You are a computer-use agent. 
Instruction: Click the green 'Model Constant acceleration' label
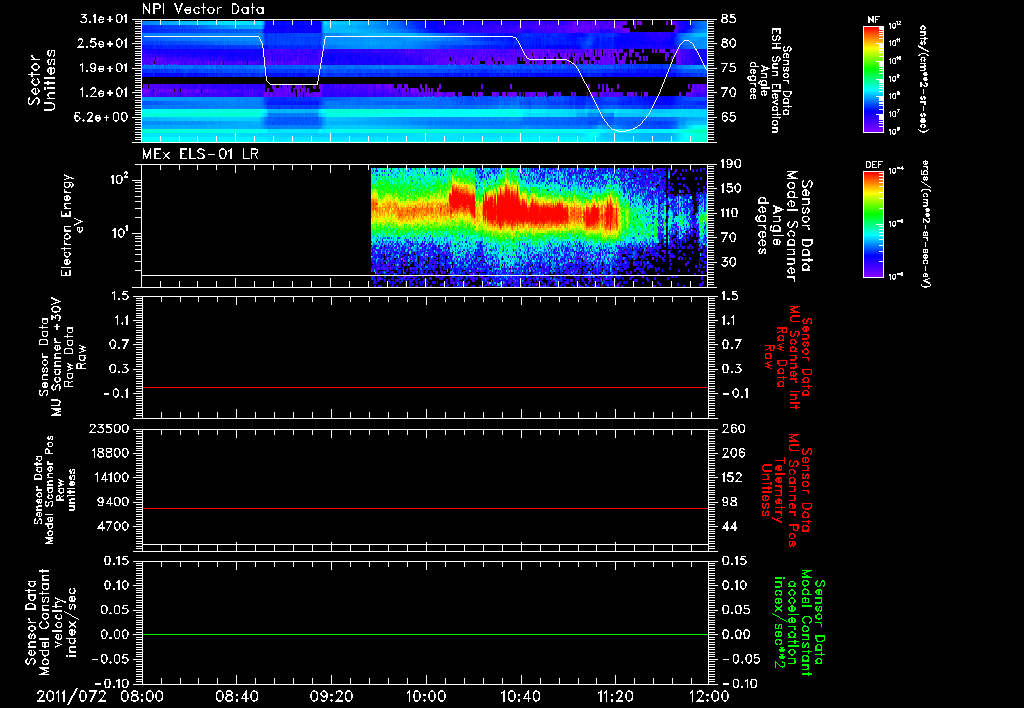(799, 622)
